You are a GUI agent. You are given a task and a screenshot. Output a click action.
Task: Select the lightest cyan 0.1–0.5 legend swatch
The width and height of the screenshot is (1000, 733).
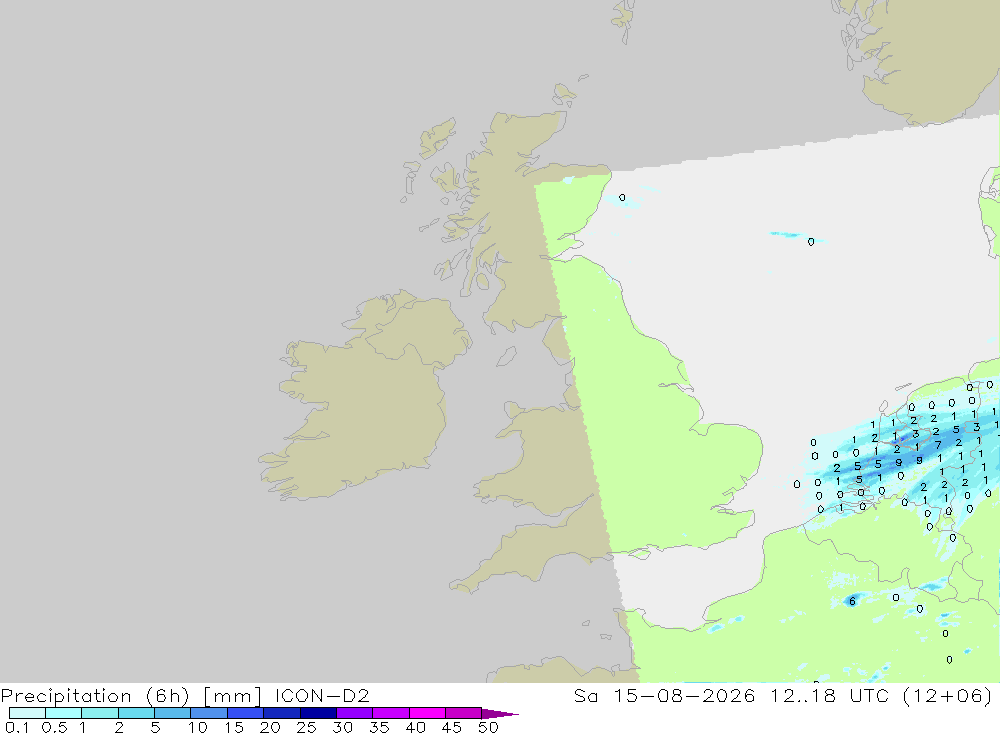[x=27, y=713]
